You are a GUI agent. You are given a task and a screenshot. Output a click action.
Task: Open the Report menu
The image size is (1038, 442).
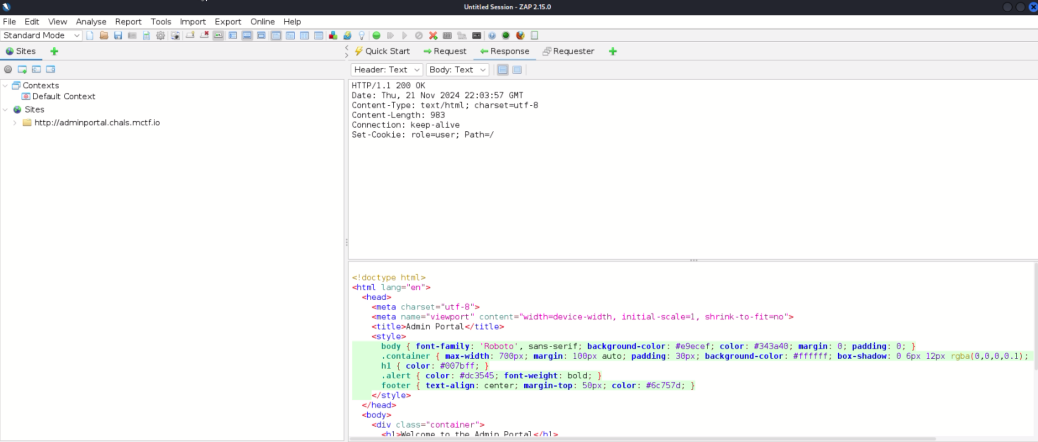point(128,22)
